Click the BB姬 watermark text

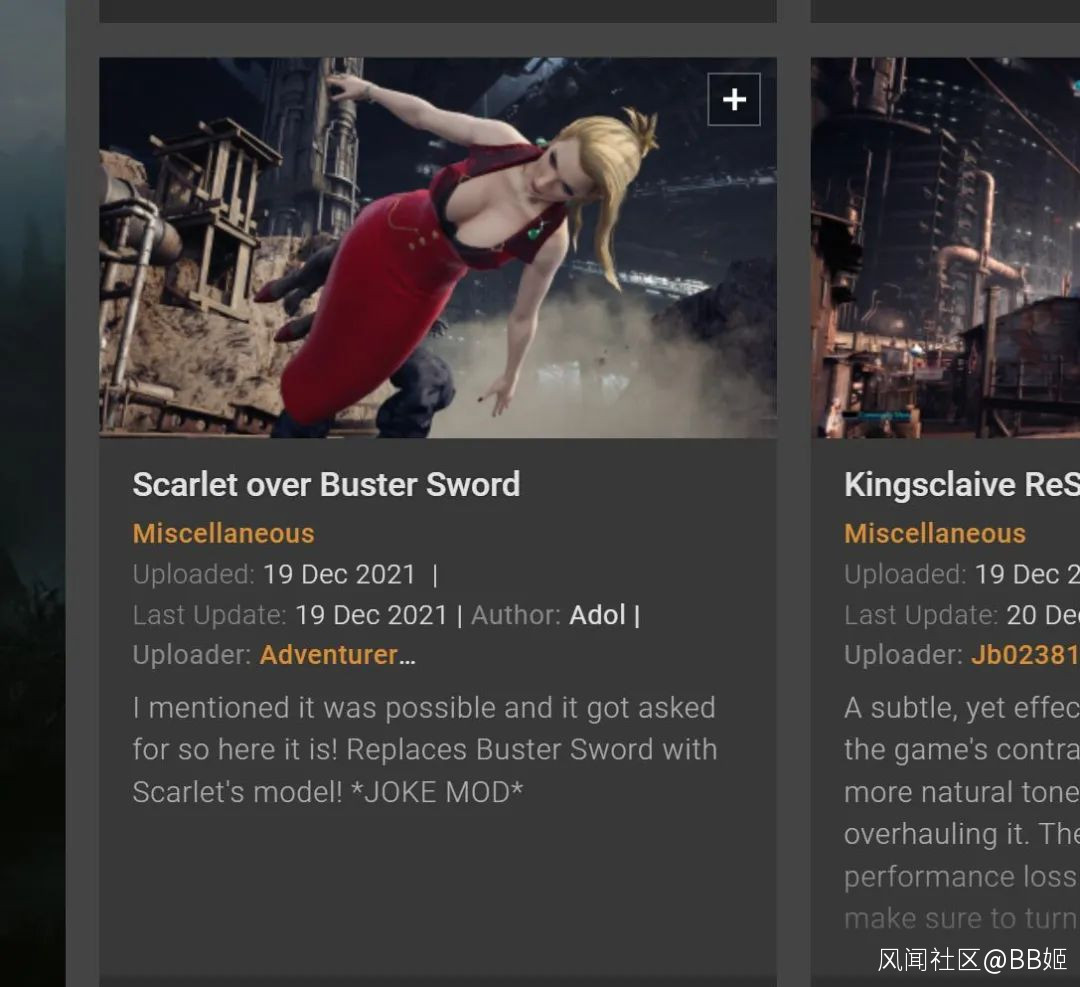(x=1039, y=959)
